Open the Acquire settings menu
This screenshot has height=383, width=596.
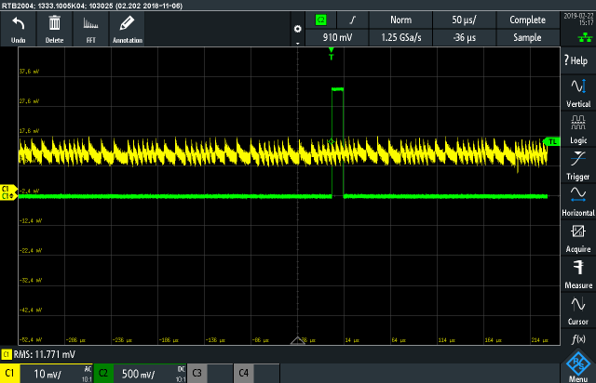(578, 238)
